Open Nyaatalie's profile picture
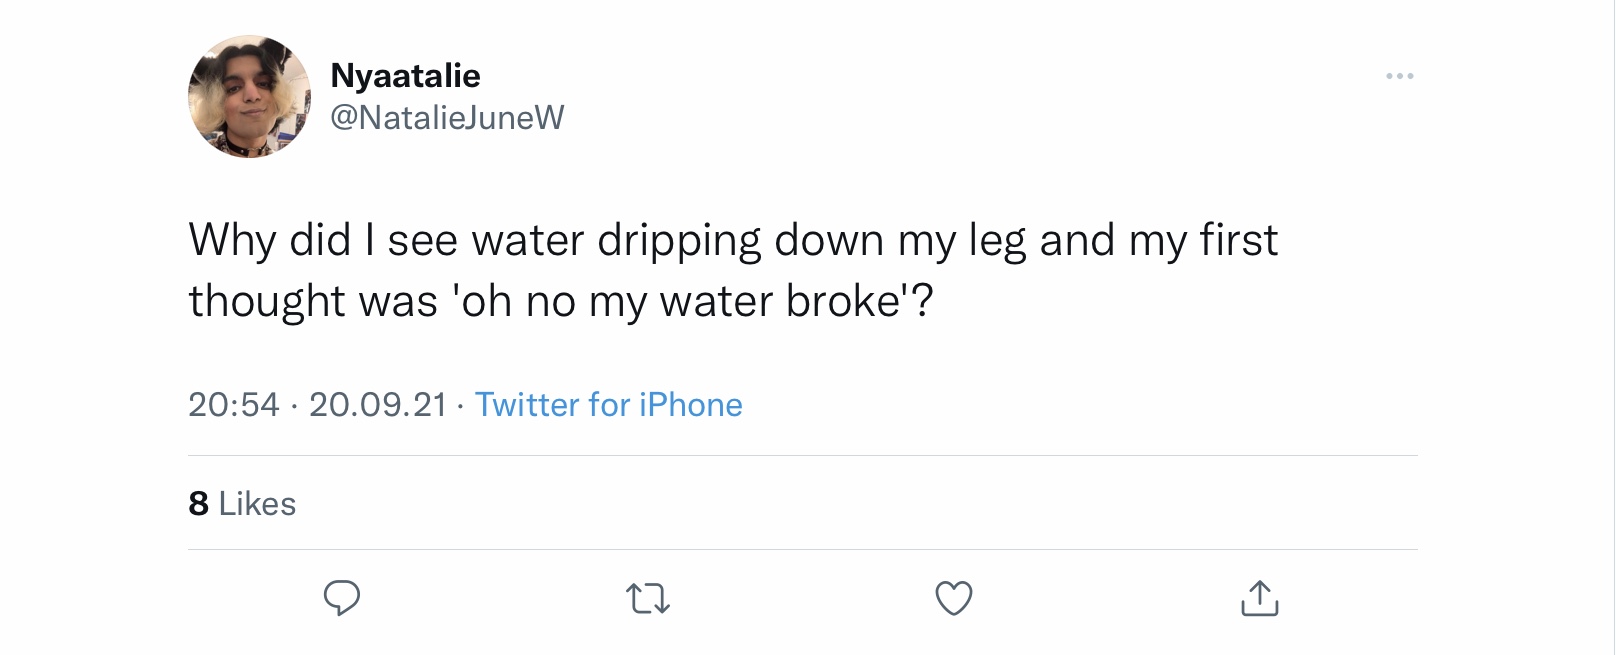1616x655 pixels. click(250, 97)
